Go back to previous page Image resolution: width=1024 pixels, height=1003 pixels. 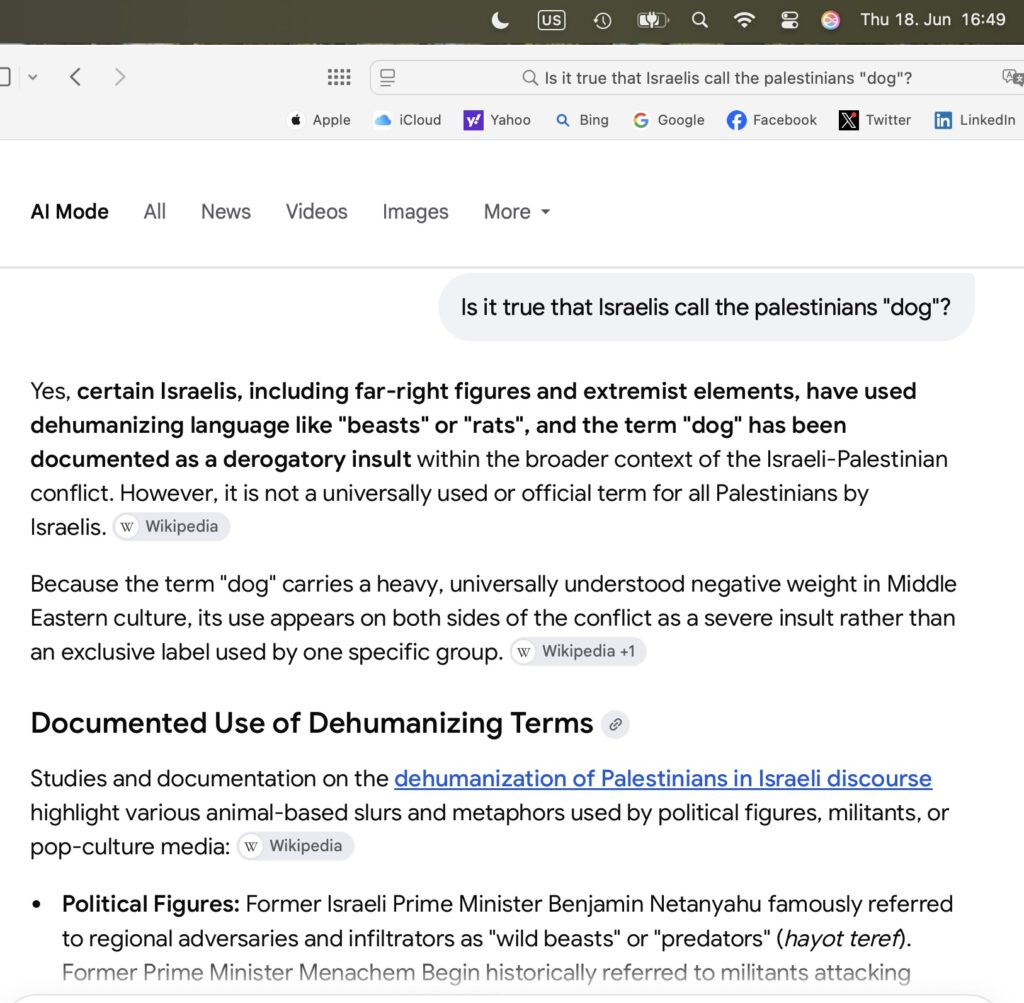pos(75,77)
